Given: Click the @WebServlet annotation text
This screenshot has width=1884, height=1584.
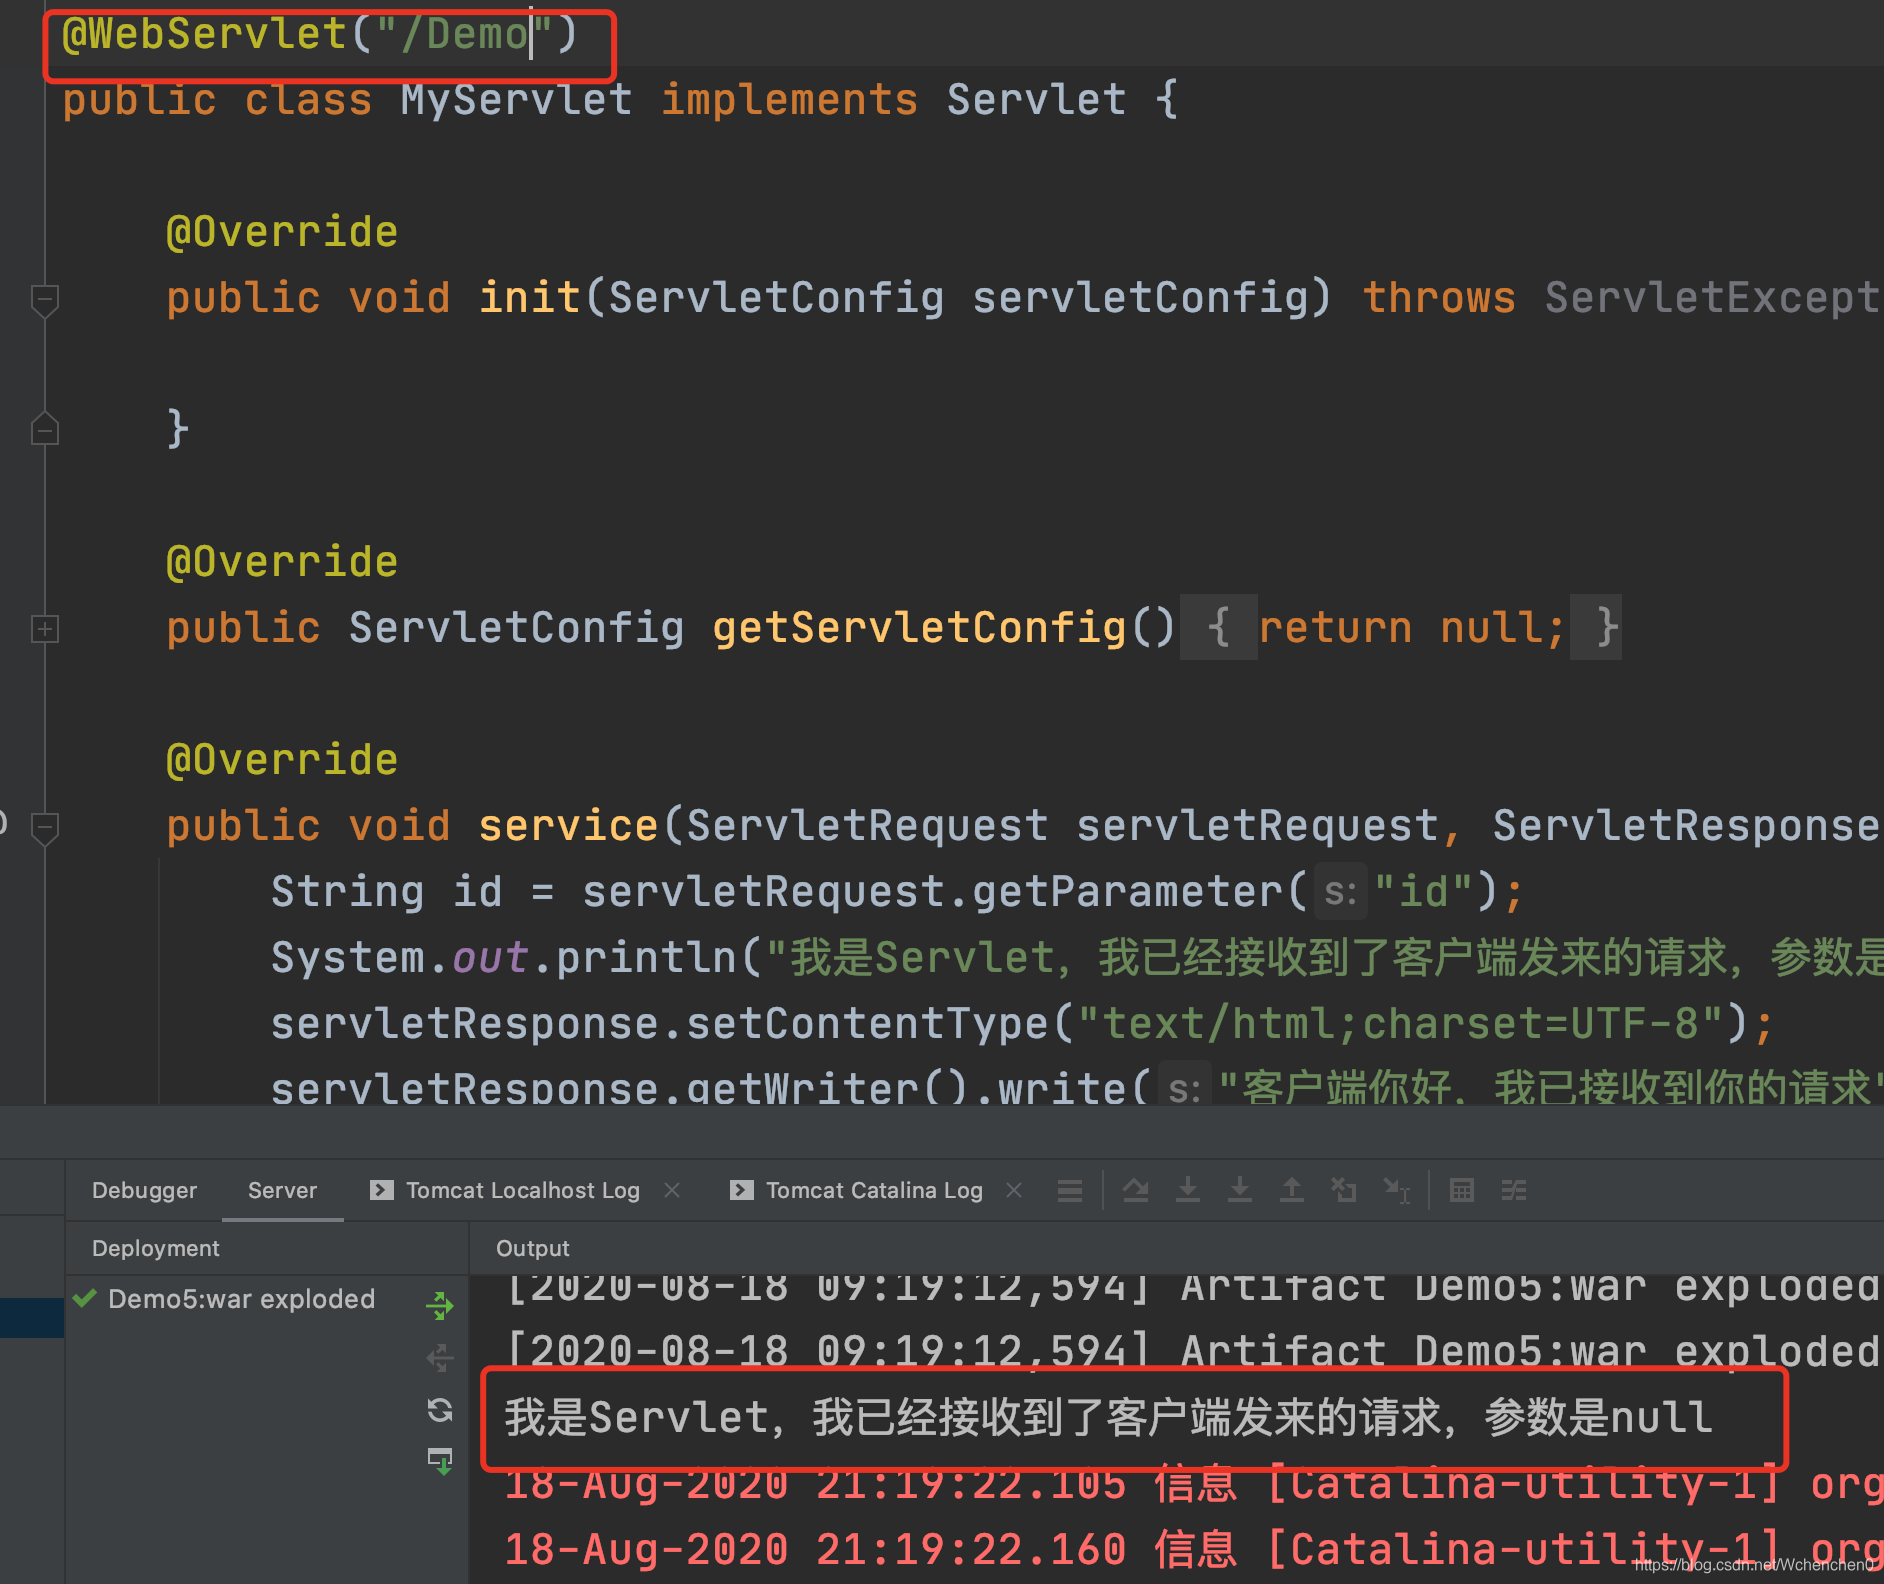Looking at the screenshot, I should [x=205, y=34].
